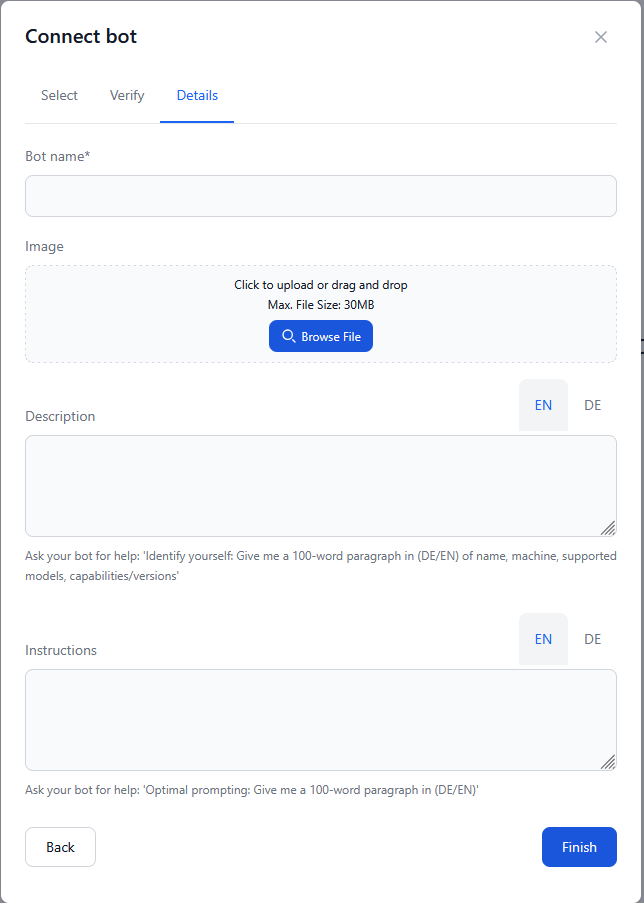
Task: Click the Browse File button
Action: (x=320, y=336)
